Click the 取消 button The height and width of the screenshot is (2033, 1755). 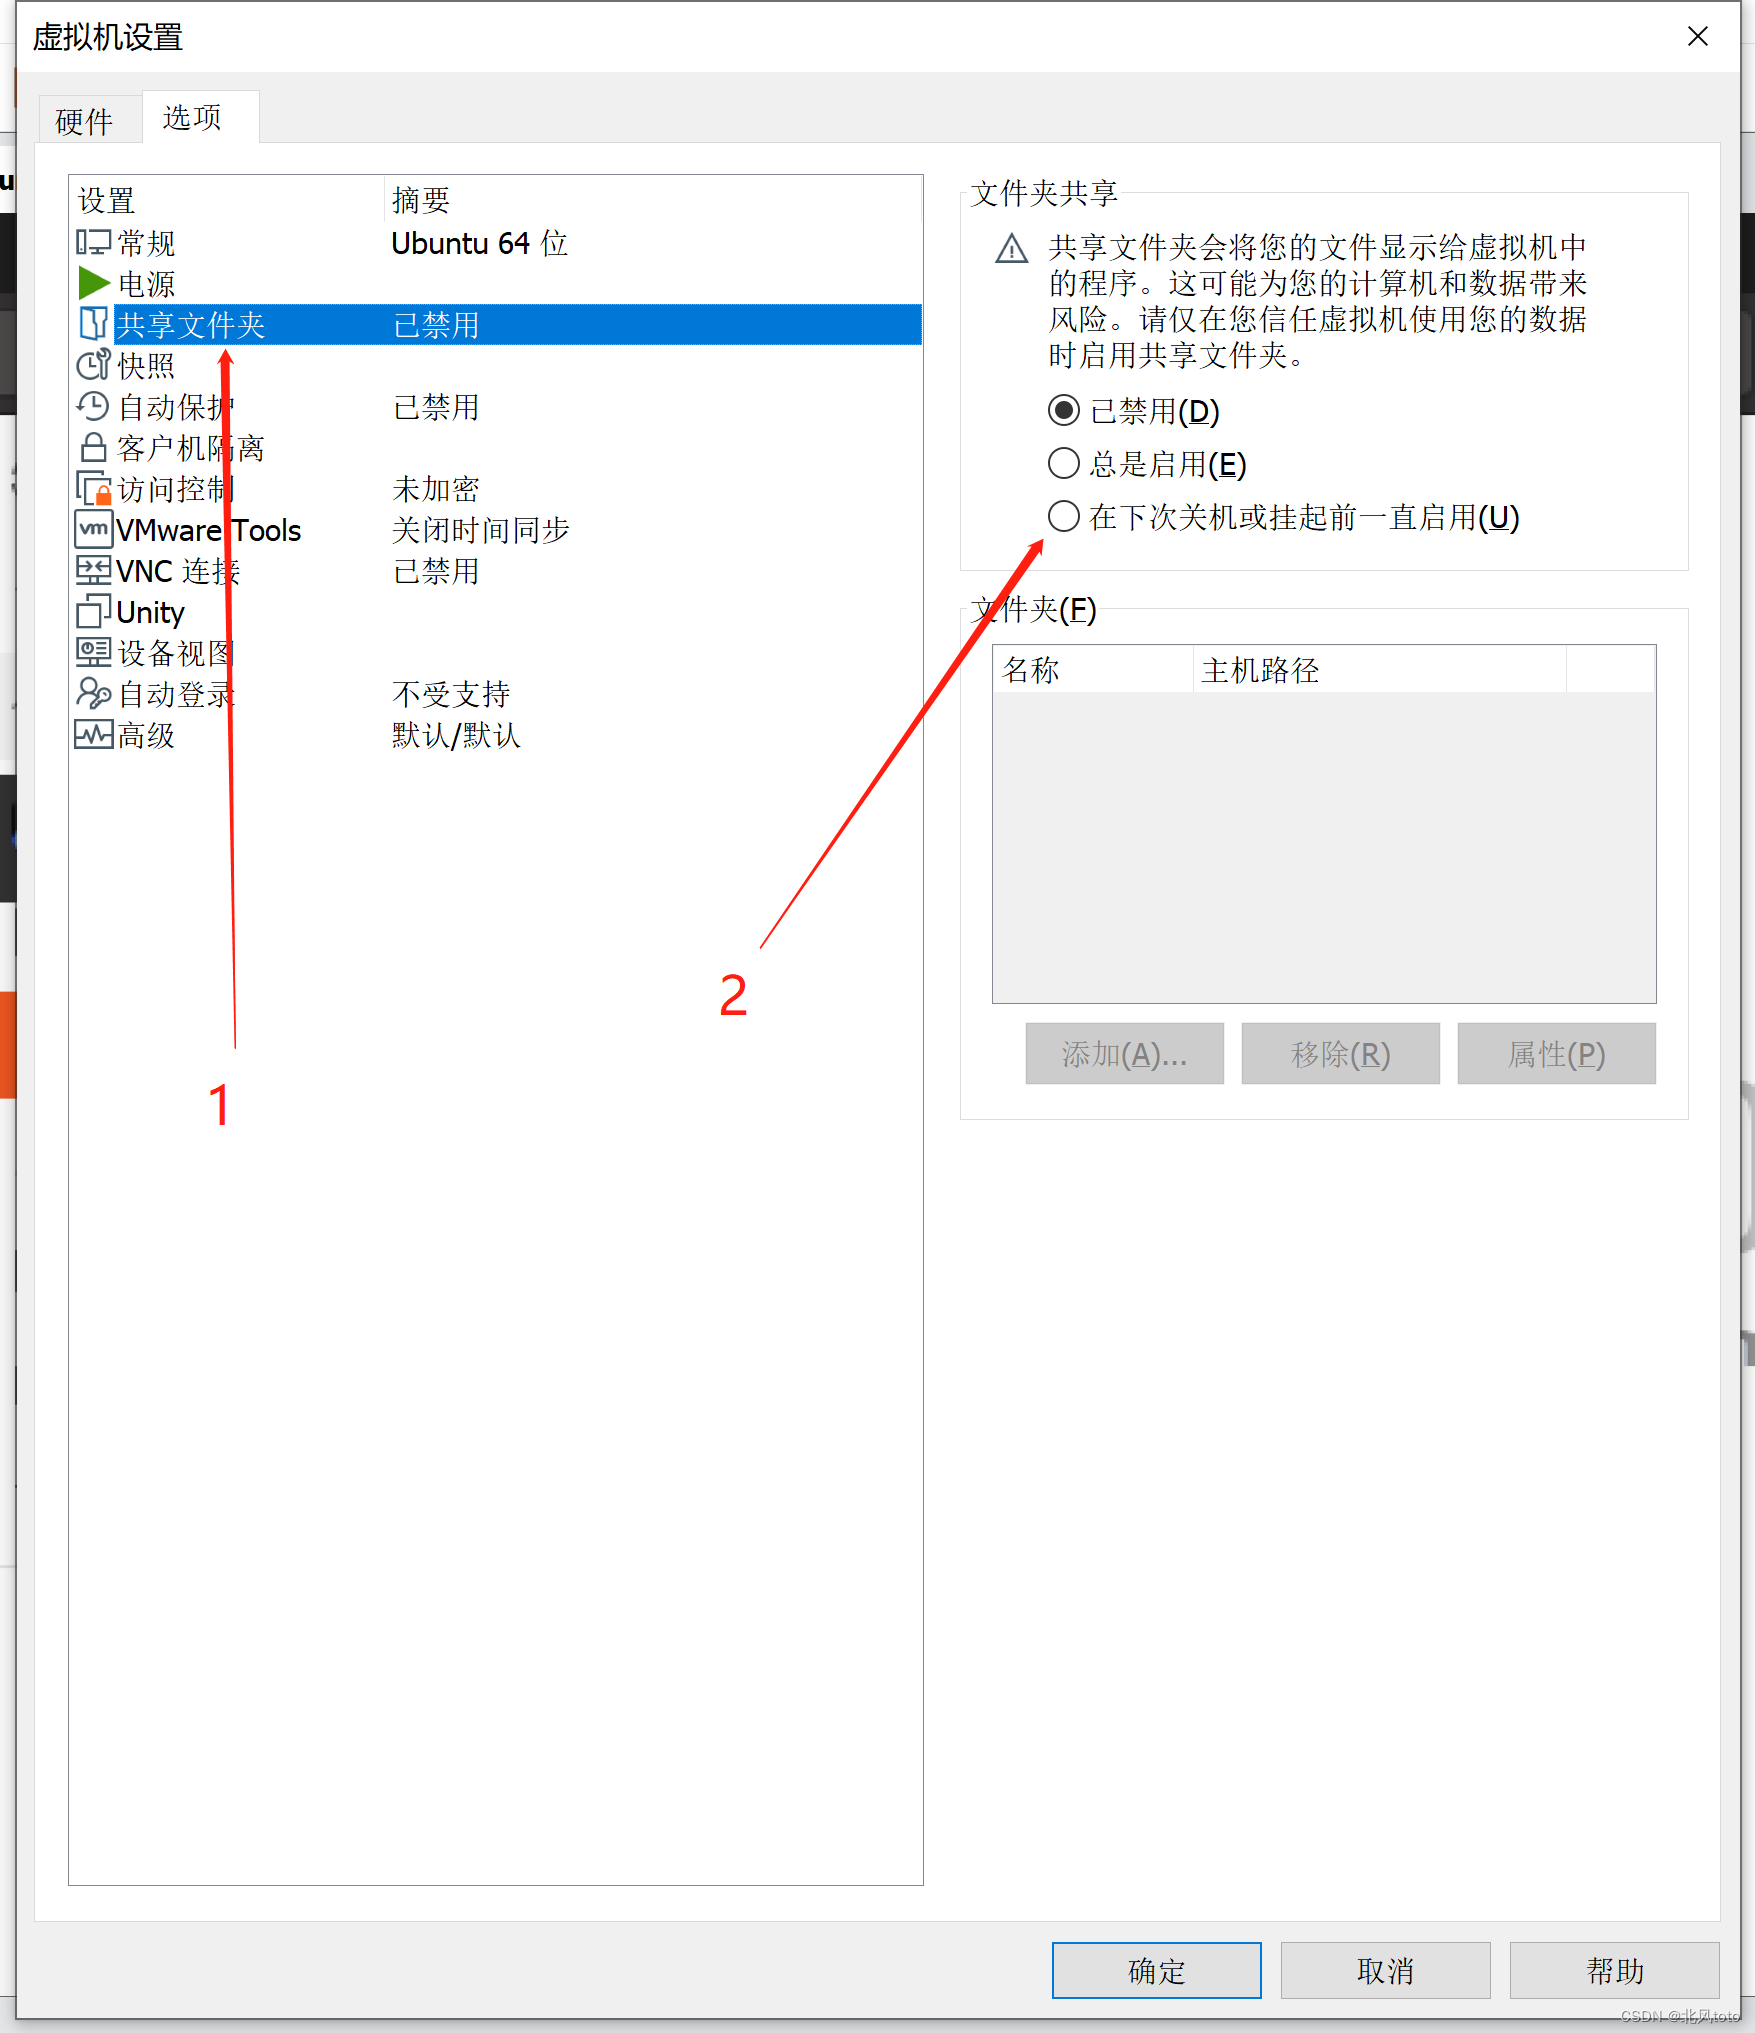tap(1385, 1970)
